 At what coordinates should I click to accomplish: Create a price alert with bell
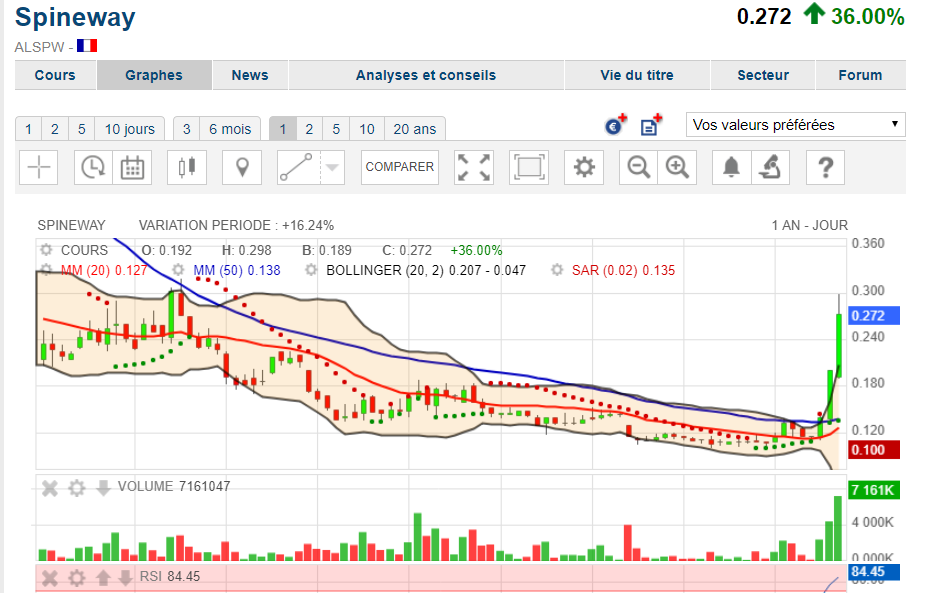tap(732, 167)
